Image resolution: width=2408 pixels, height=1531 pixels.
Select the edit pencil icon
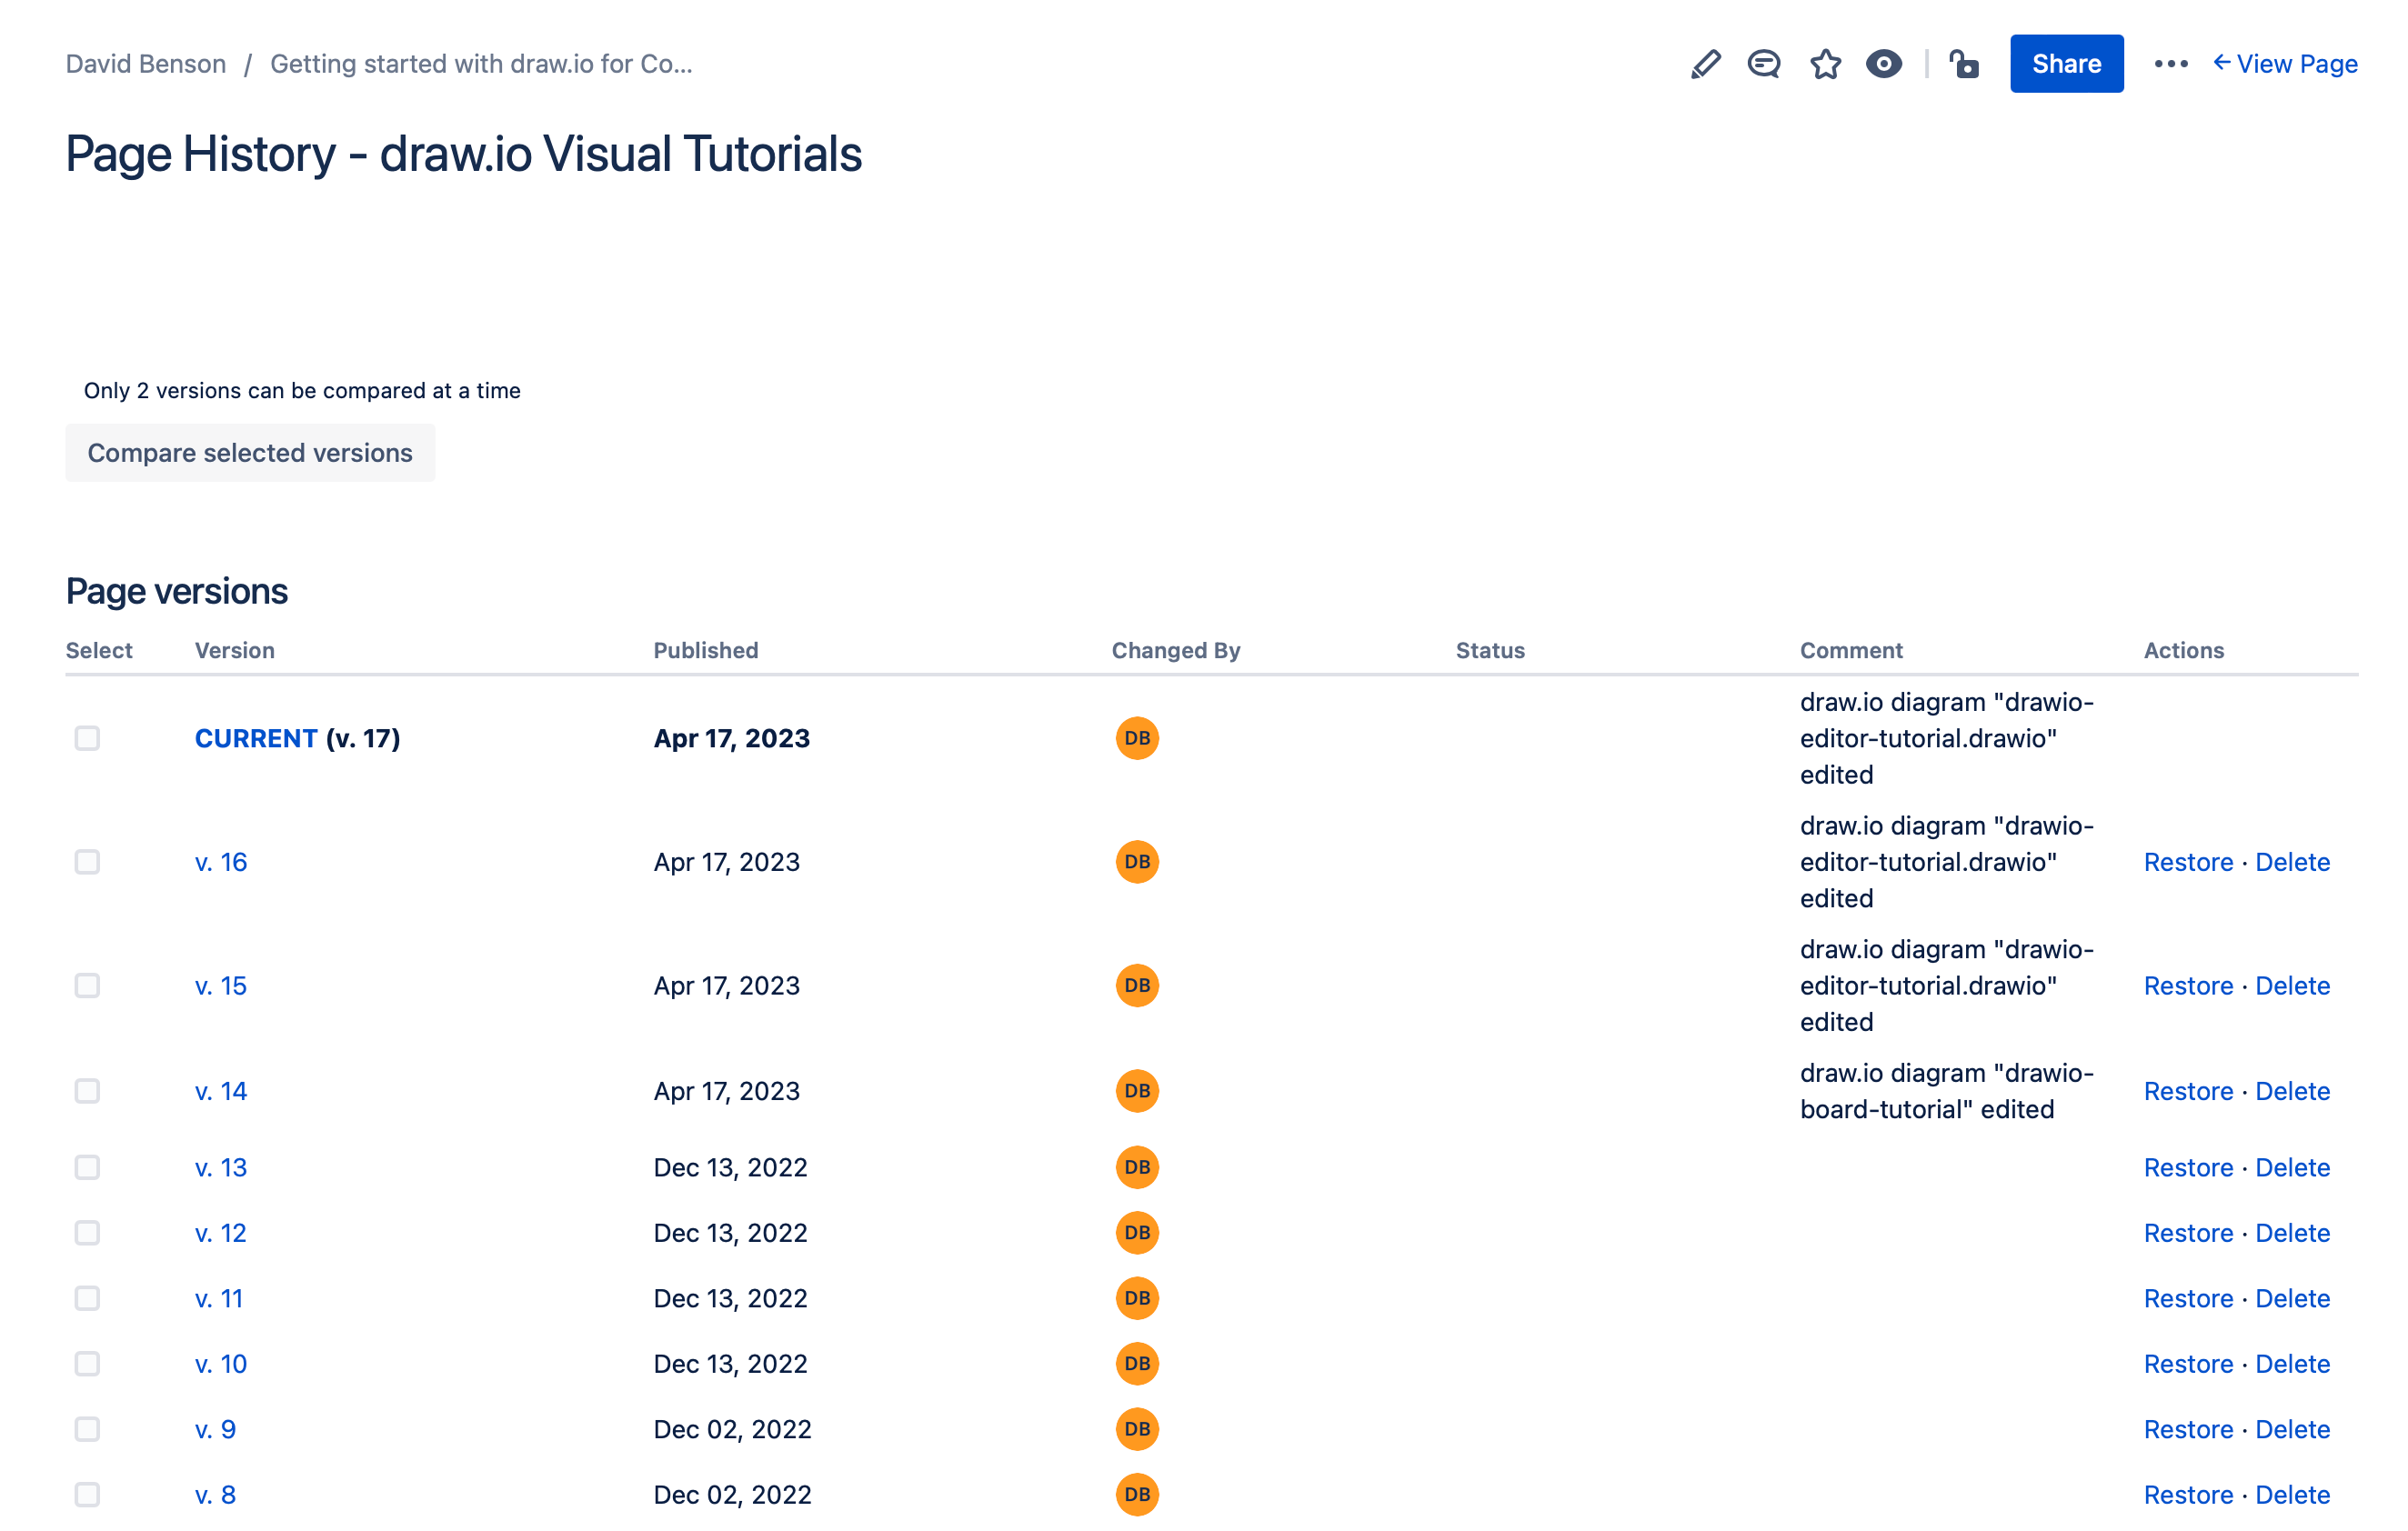tap(1705, 63)
